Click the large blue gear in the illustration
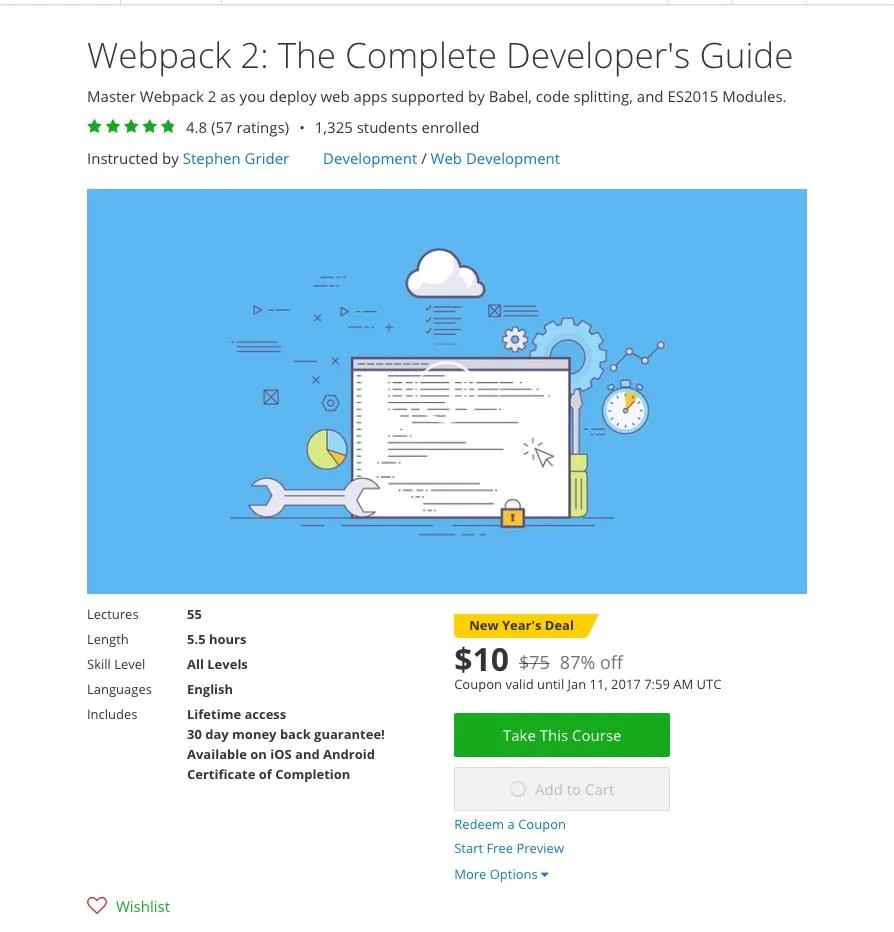The width and height of the screenshot is (894, 932). point(567,351)
